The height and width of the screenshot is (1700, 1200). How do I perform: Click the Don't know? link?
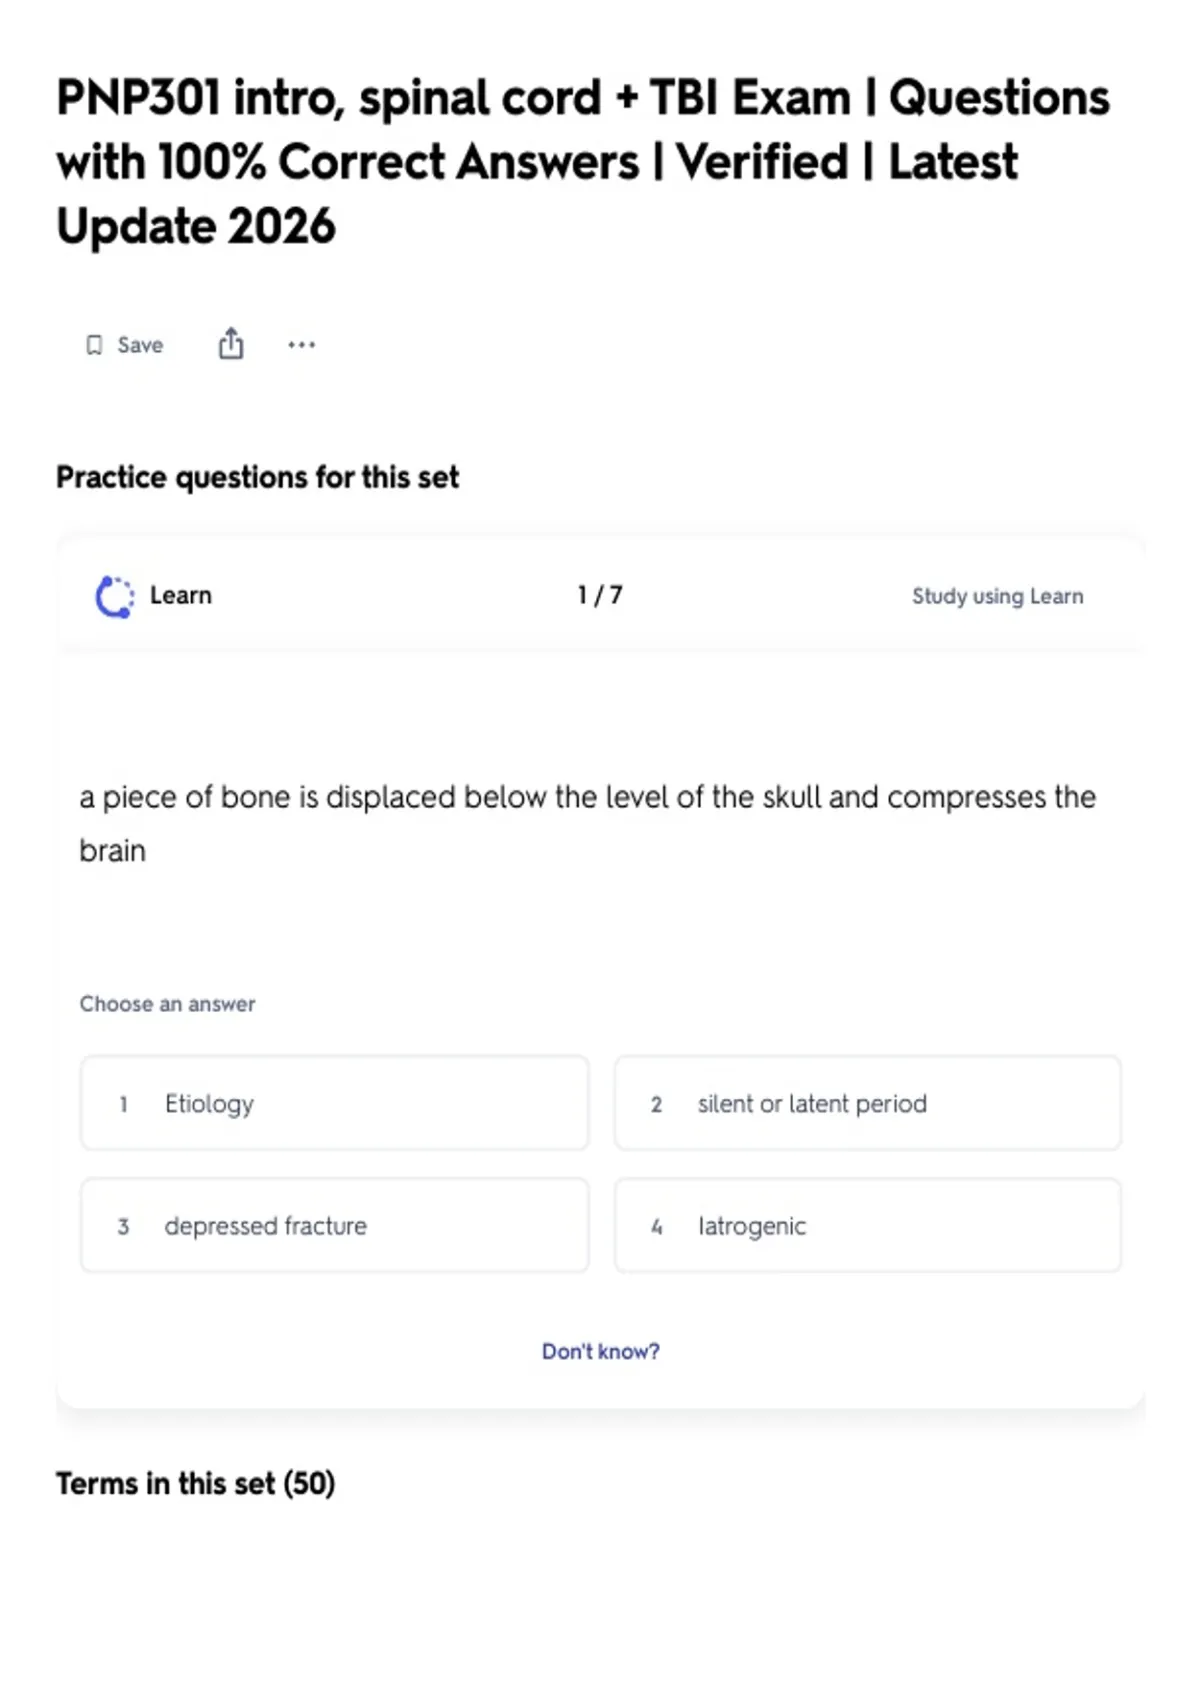tap(601, 1351)
